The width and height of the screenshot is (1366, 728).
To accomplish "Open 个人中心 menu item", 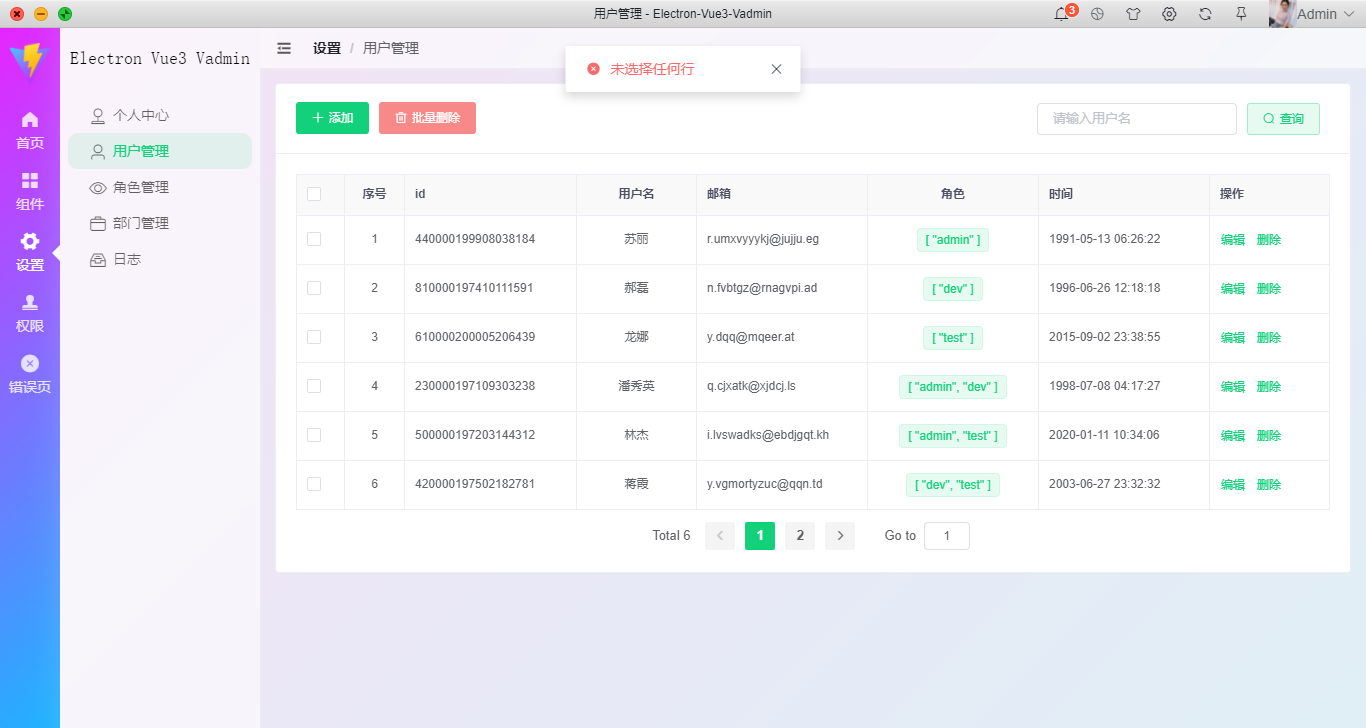I will click(x=160, y=115).
